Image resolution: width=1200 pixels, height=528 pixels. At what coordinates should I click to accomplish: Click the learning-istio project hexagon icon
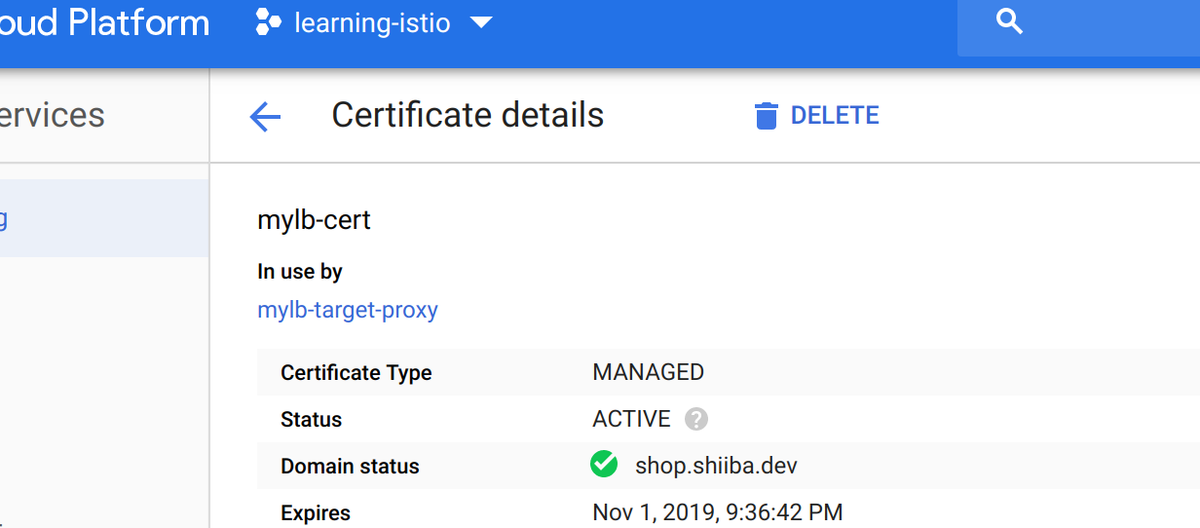tap(268, 22)
